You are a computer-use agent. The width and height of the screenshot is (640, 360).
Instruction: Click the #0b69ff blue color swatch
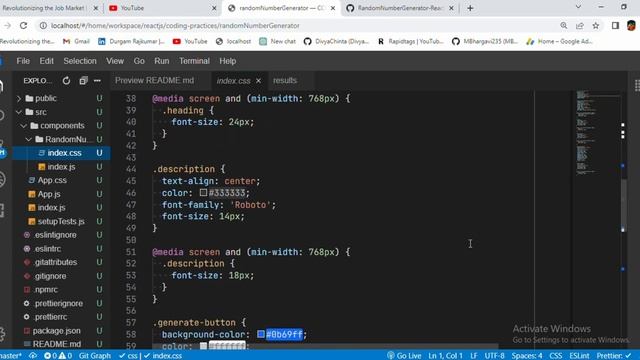point(261,334)
